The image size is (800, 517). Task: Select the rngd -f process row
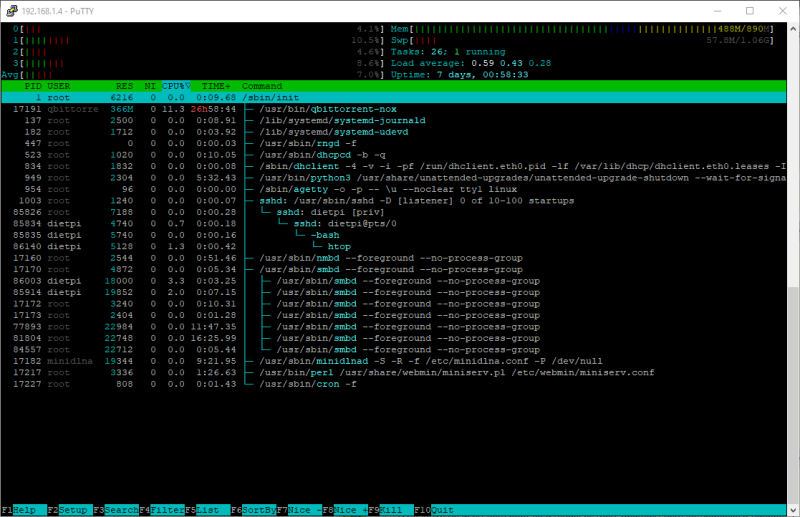[393, 143]
